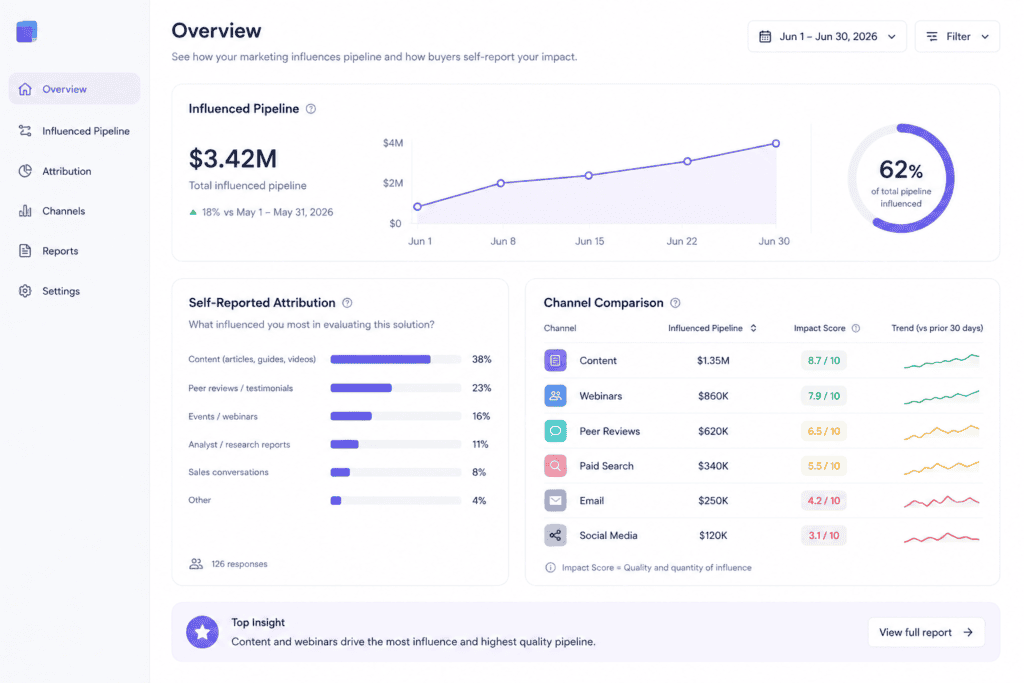The height and width of the screenshot is (683, 1024).
Task: Click the Content channel icon
Action: [555, 360]
